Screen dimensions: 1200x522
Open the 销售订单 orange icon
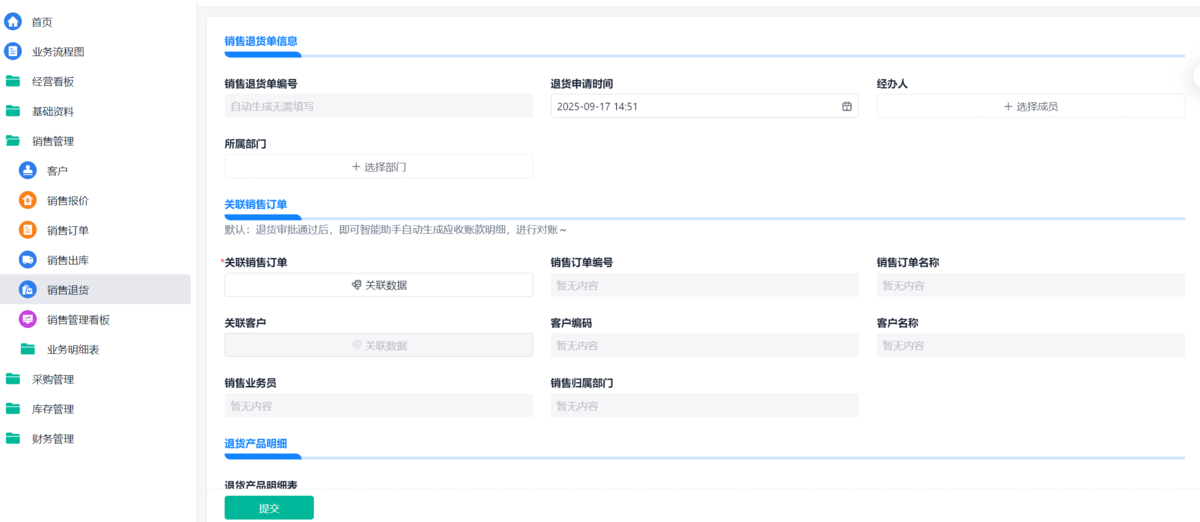click(x=28, y=230)
